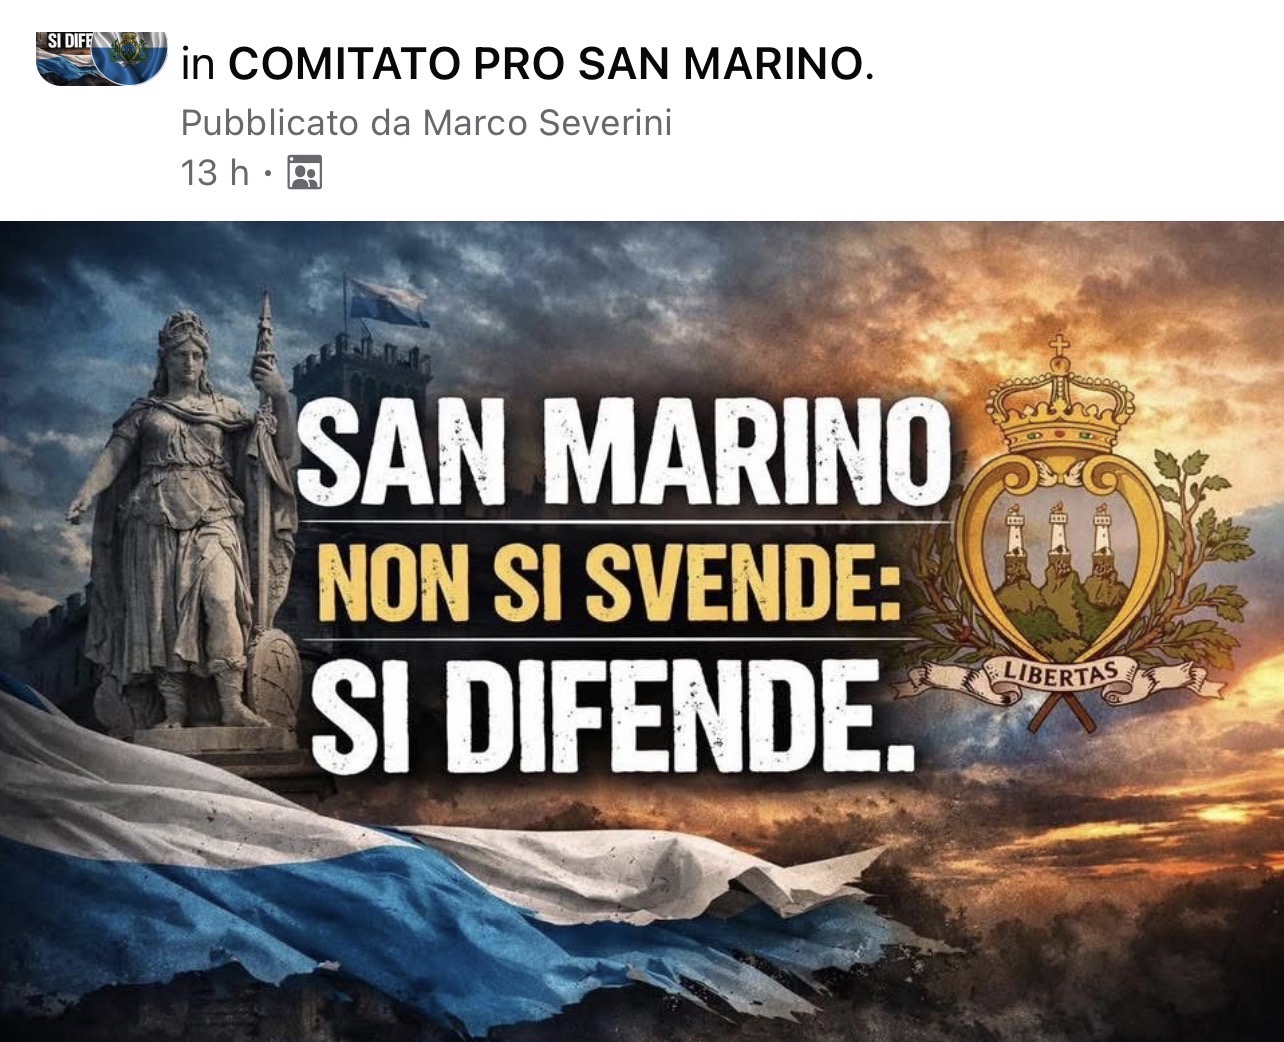Click the Pubblicato da label
The image size is (1284, 1042).
[297, 123]
